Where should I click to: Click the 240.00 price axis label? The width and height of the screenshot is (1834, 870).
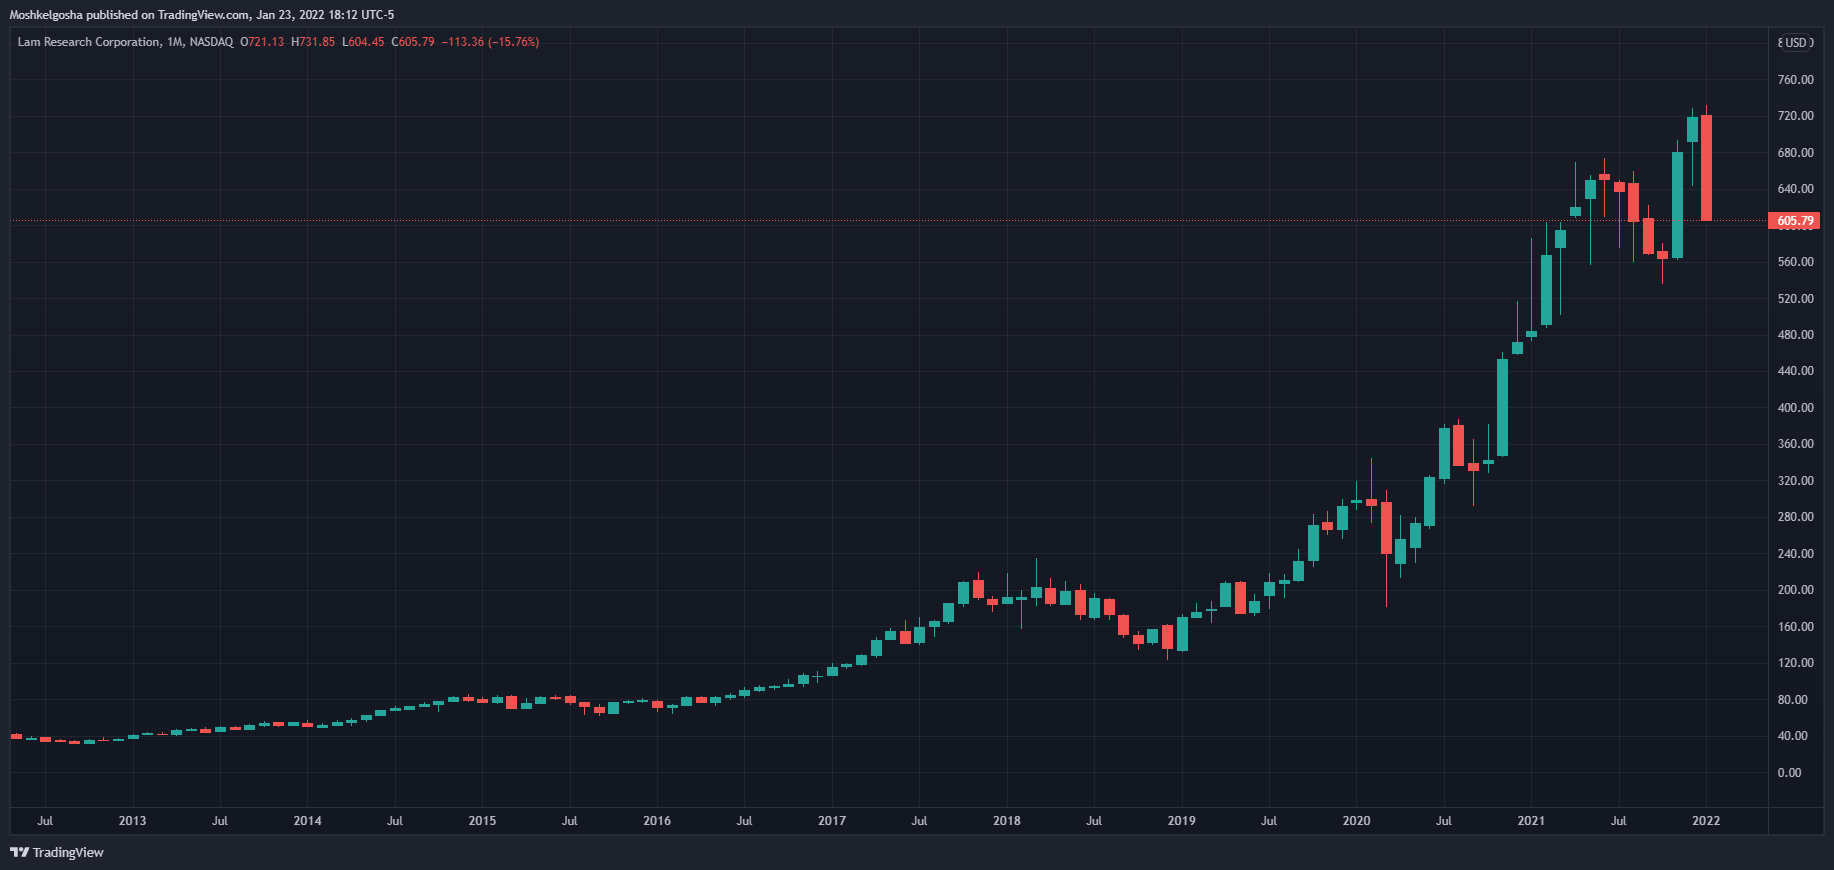[x=1795, y=554]
